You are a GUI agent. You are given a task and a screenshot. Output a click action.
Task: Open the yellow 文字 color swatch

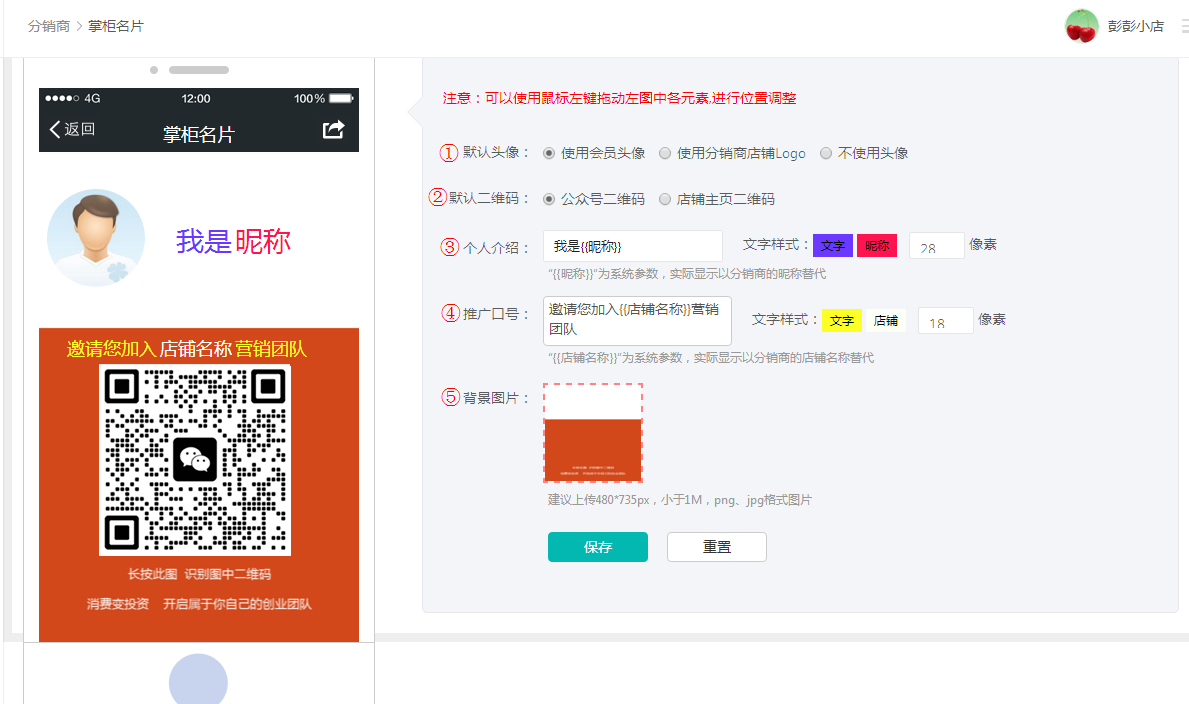click(x=841, y=321)
